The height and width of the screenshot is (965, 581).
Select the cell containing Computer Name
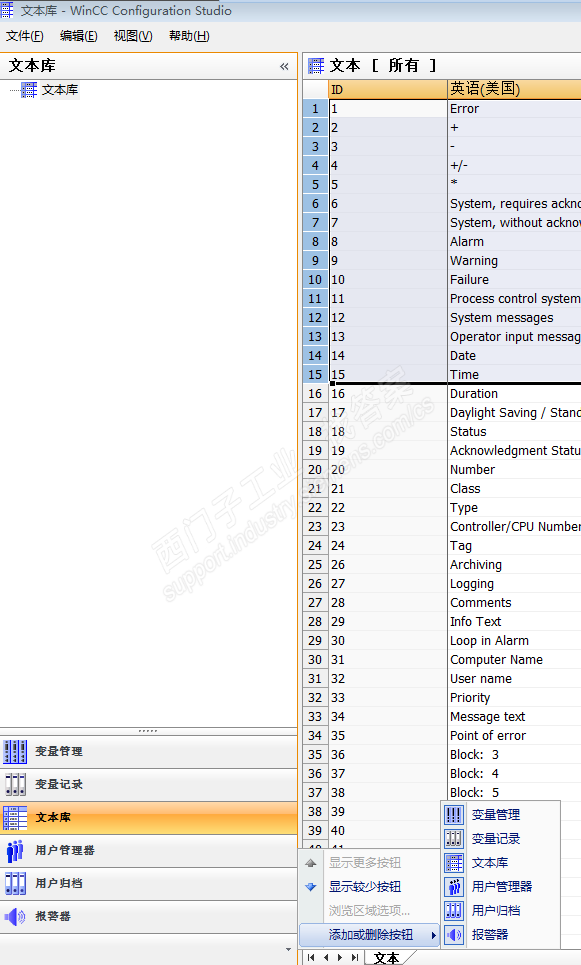coord(514,660)
